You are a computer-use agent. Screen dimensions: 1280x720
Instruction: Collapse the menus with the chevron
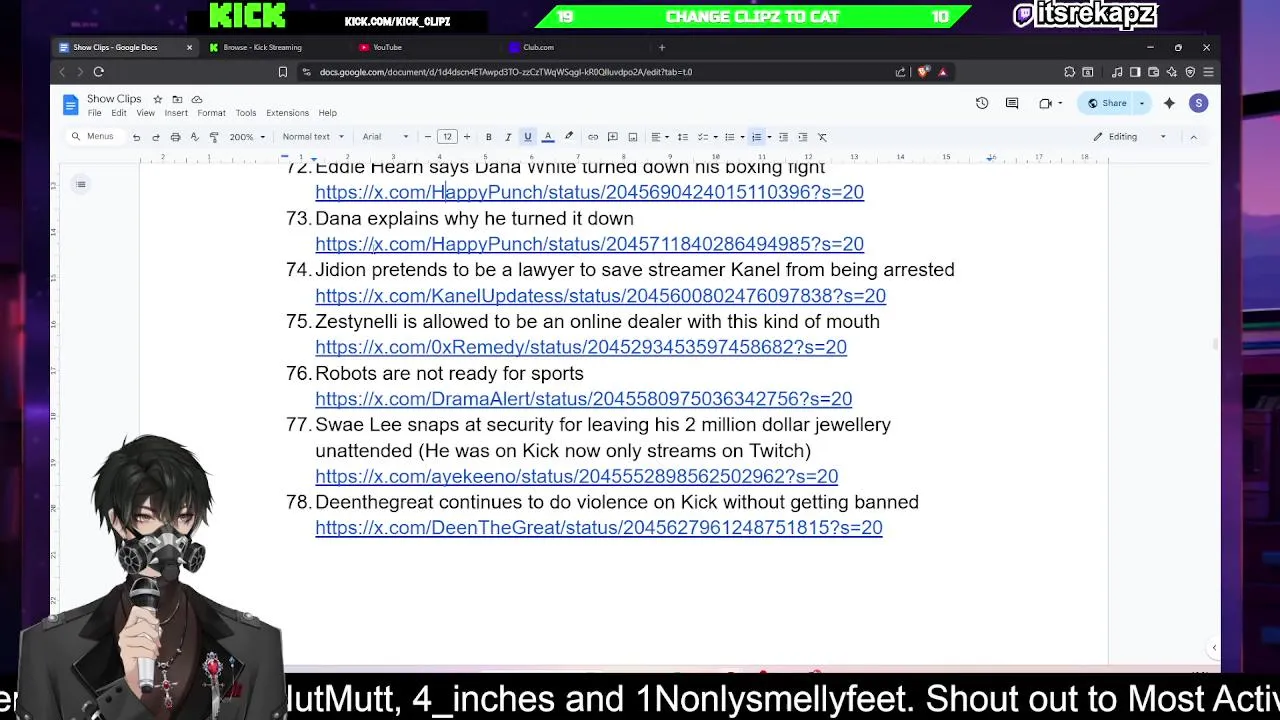pos(1193,137)
